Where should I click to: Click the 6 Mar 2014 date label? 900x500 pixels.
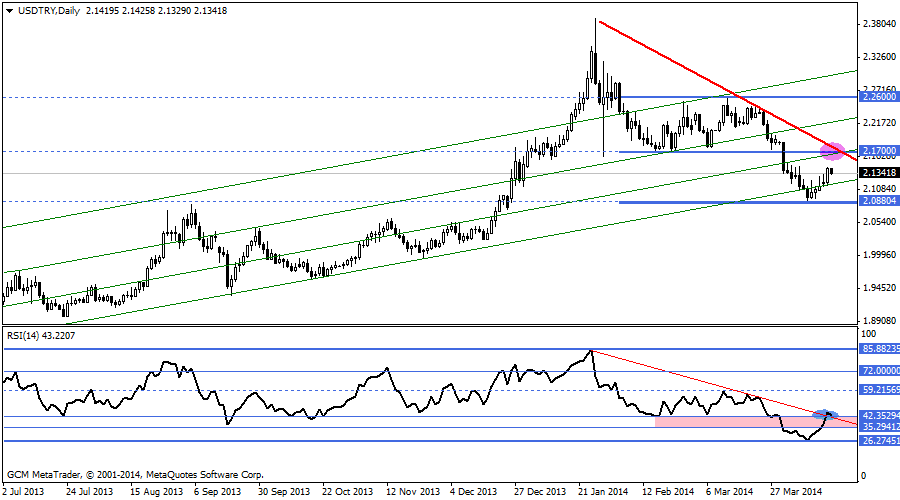730,491
